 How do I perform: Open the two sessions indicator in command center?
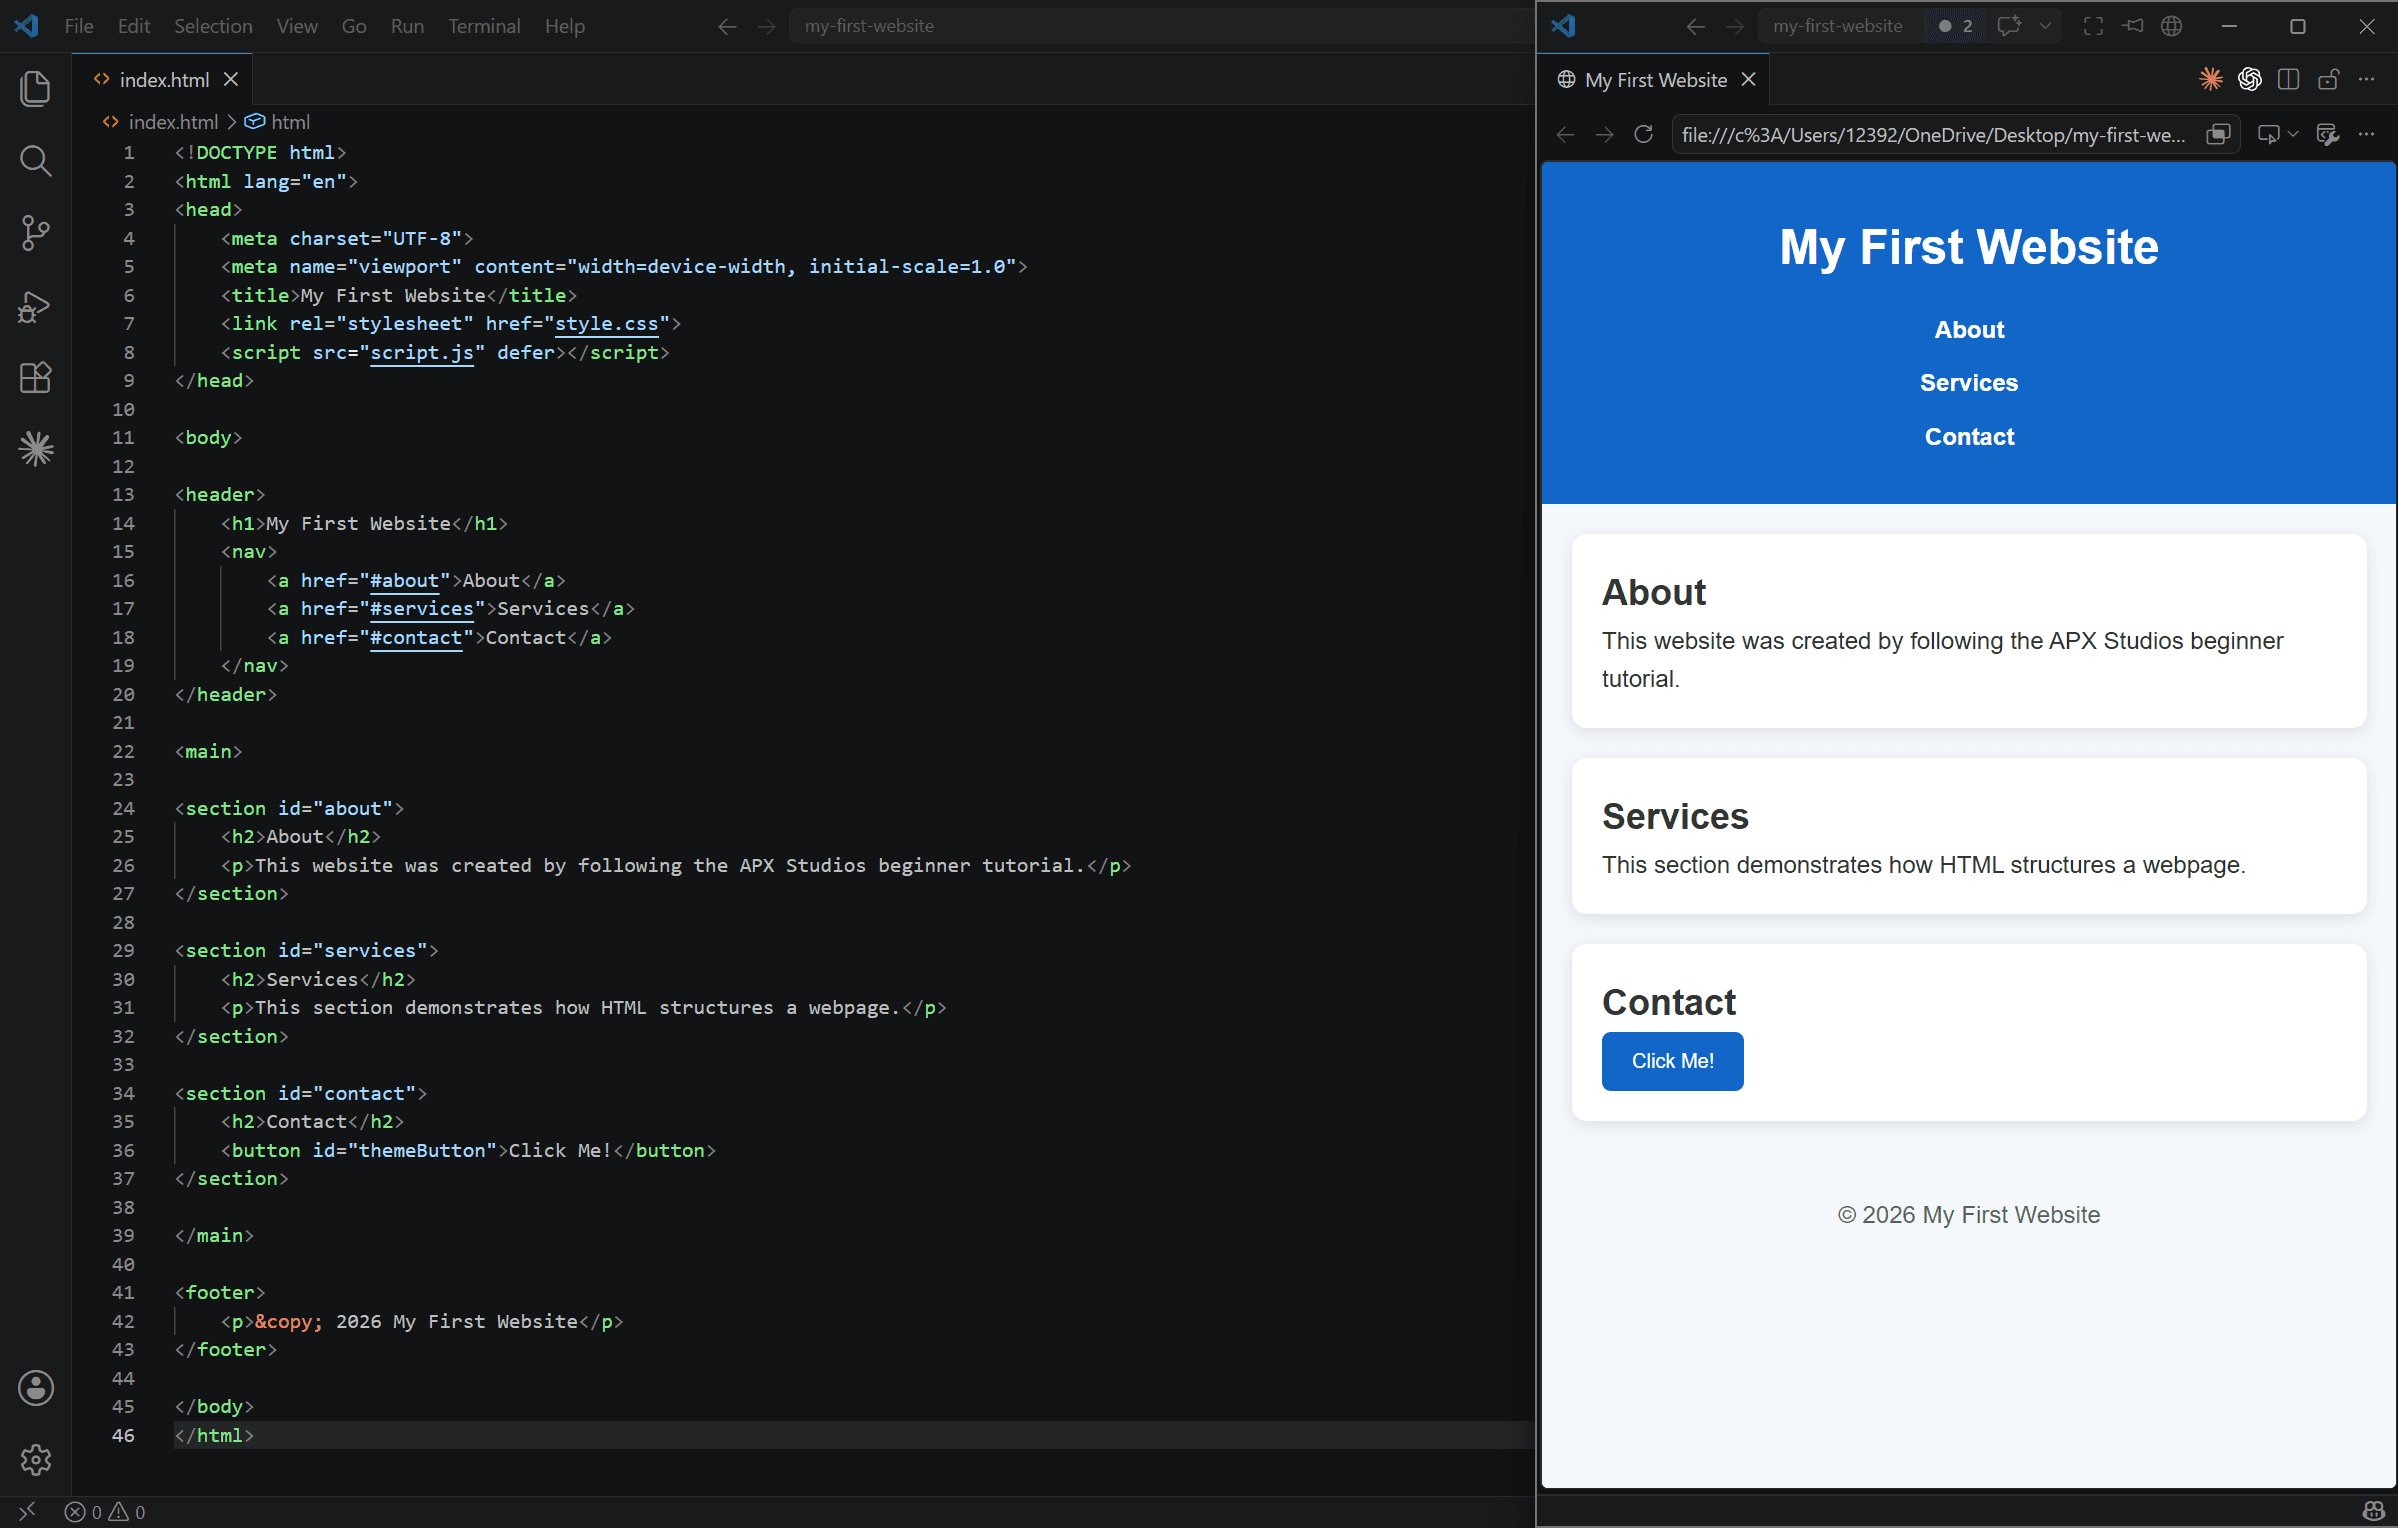pos(1956,26)
